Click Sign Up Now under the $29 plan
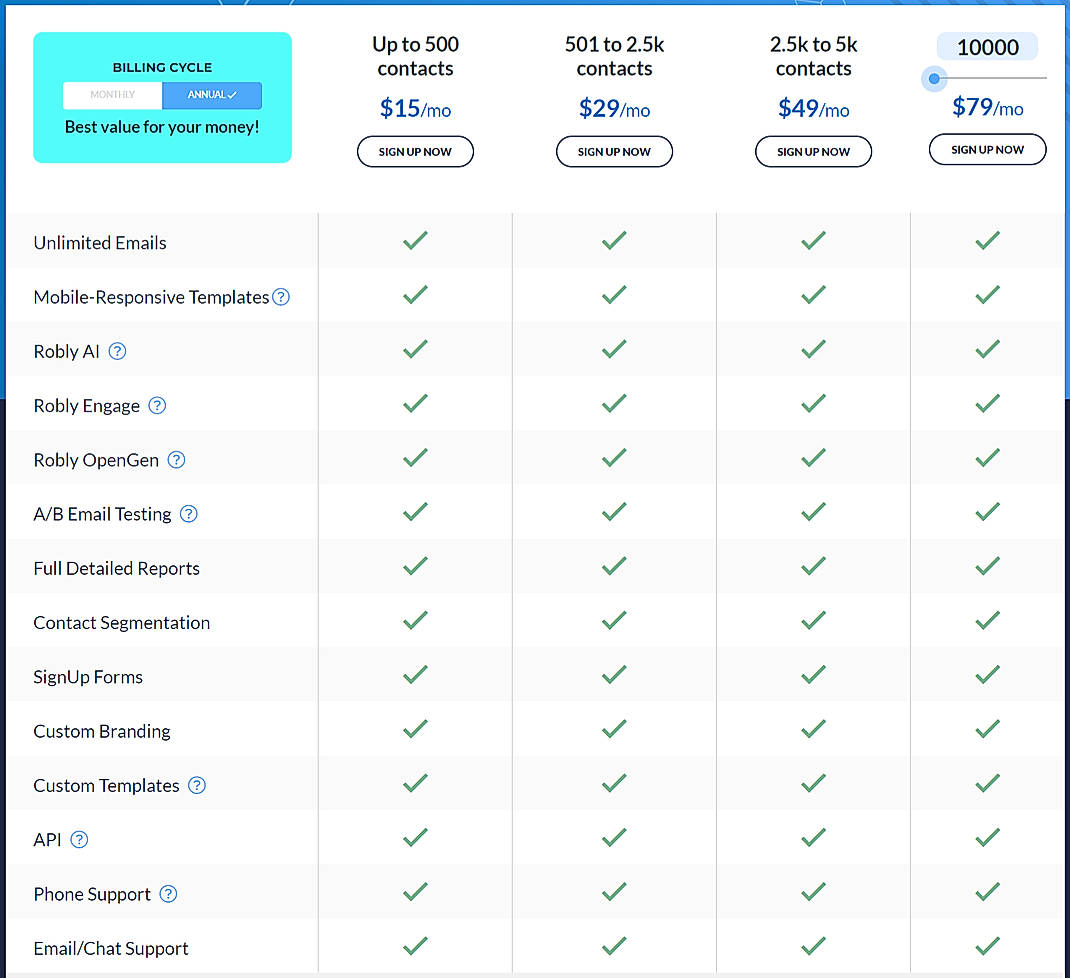 point(614,151)
